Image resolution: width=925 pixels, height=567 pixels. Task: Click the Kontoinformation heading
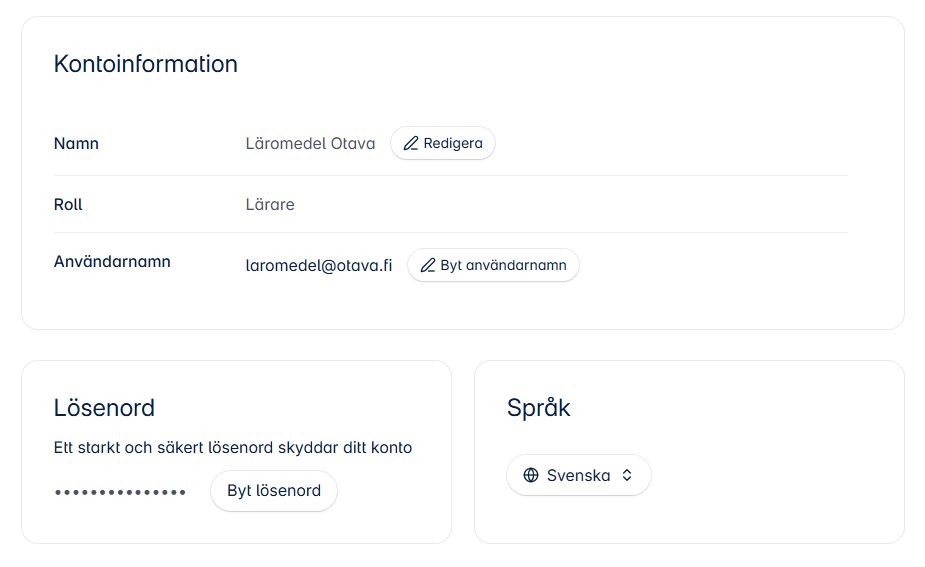point(146,64)
